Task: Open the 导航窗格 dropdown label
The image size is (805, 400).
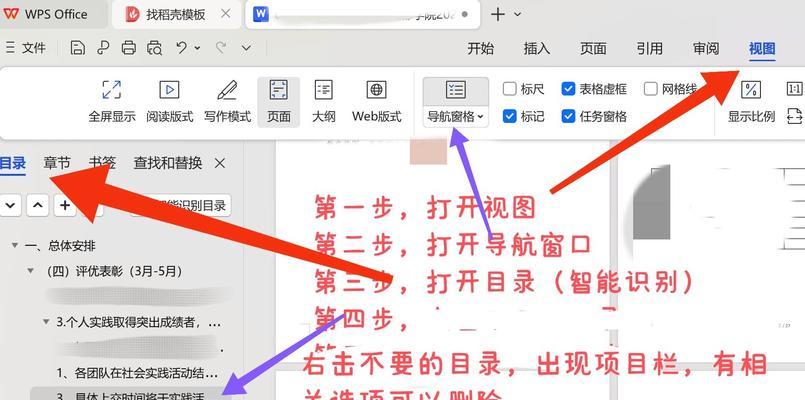Action: pyautogui.click(x=455, y=117)
